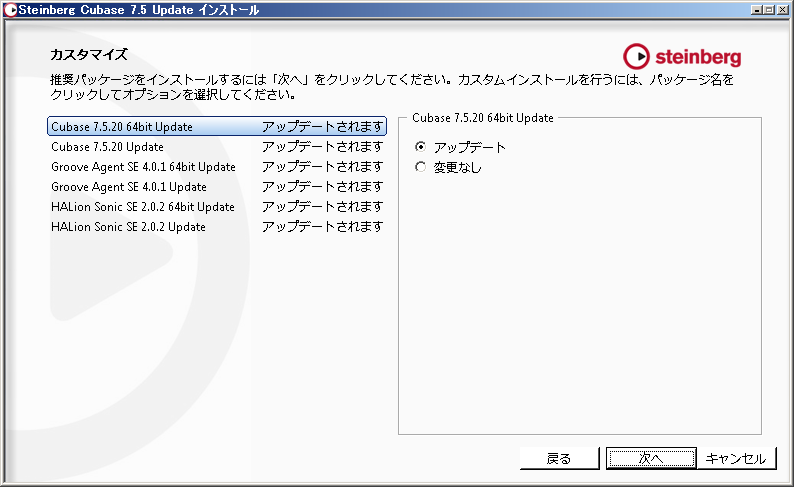Viewport: 794px width, 487px height.
Task: Minimize the installer window
Action: (757, 10)
